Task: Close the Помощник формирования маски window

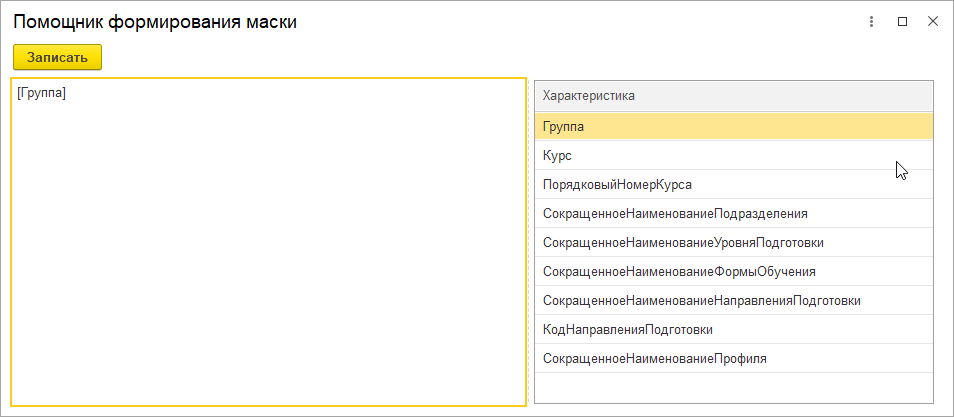Action: 933,22
